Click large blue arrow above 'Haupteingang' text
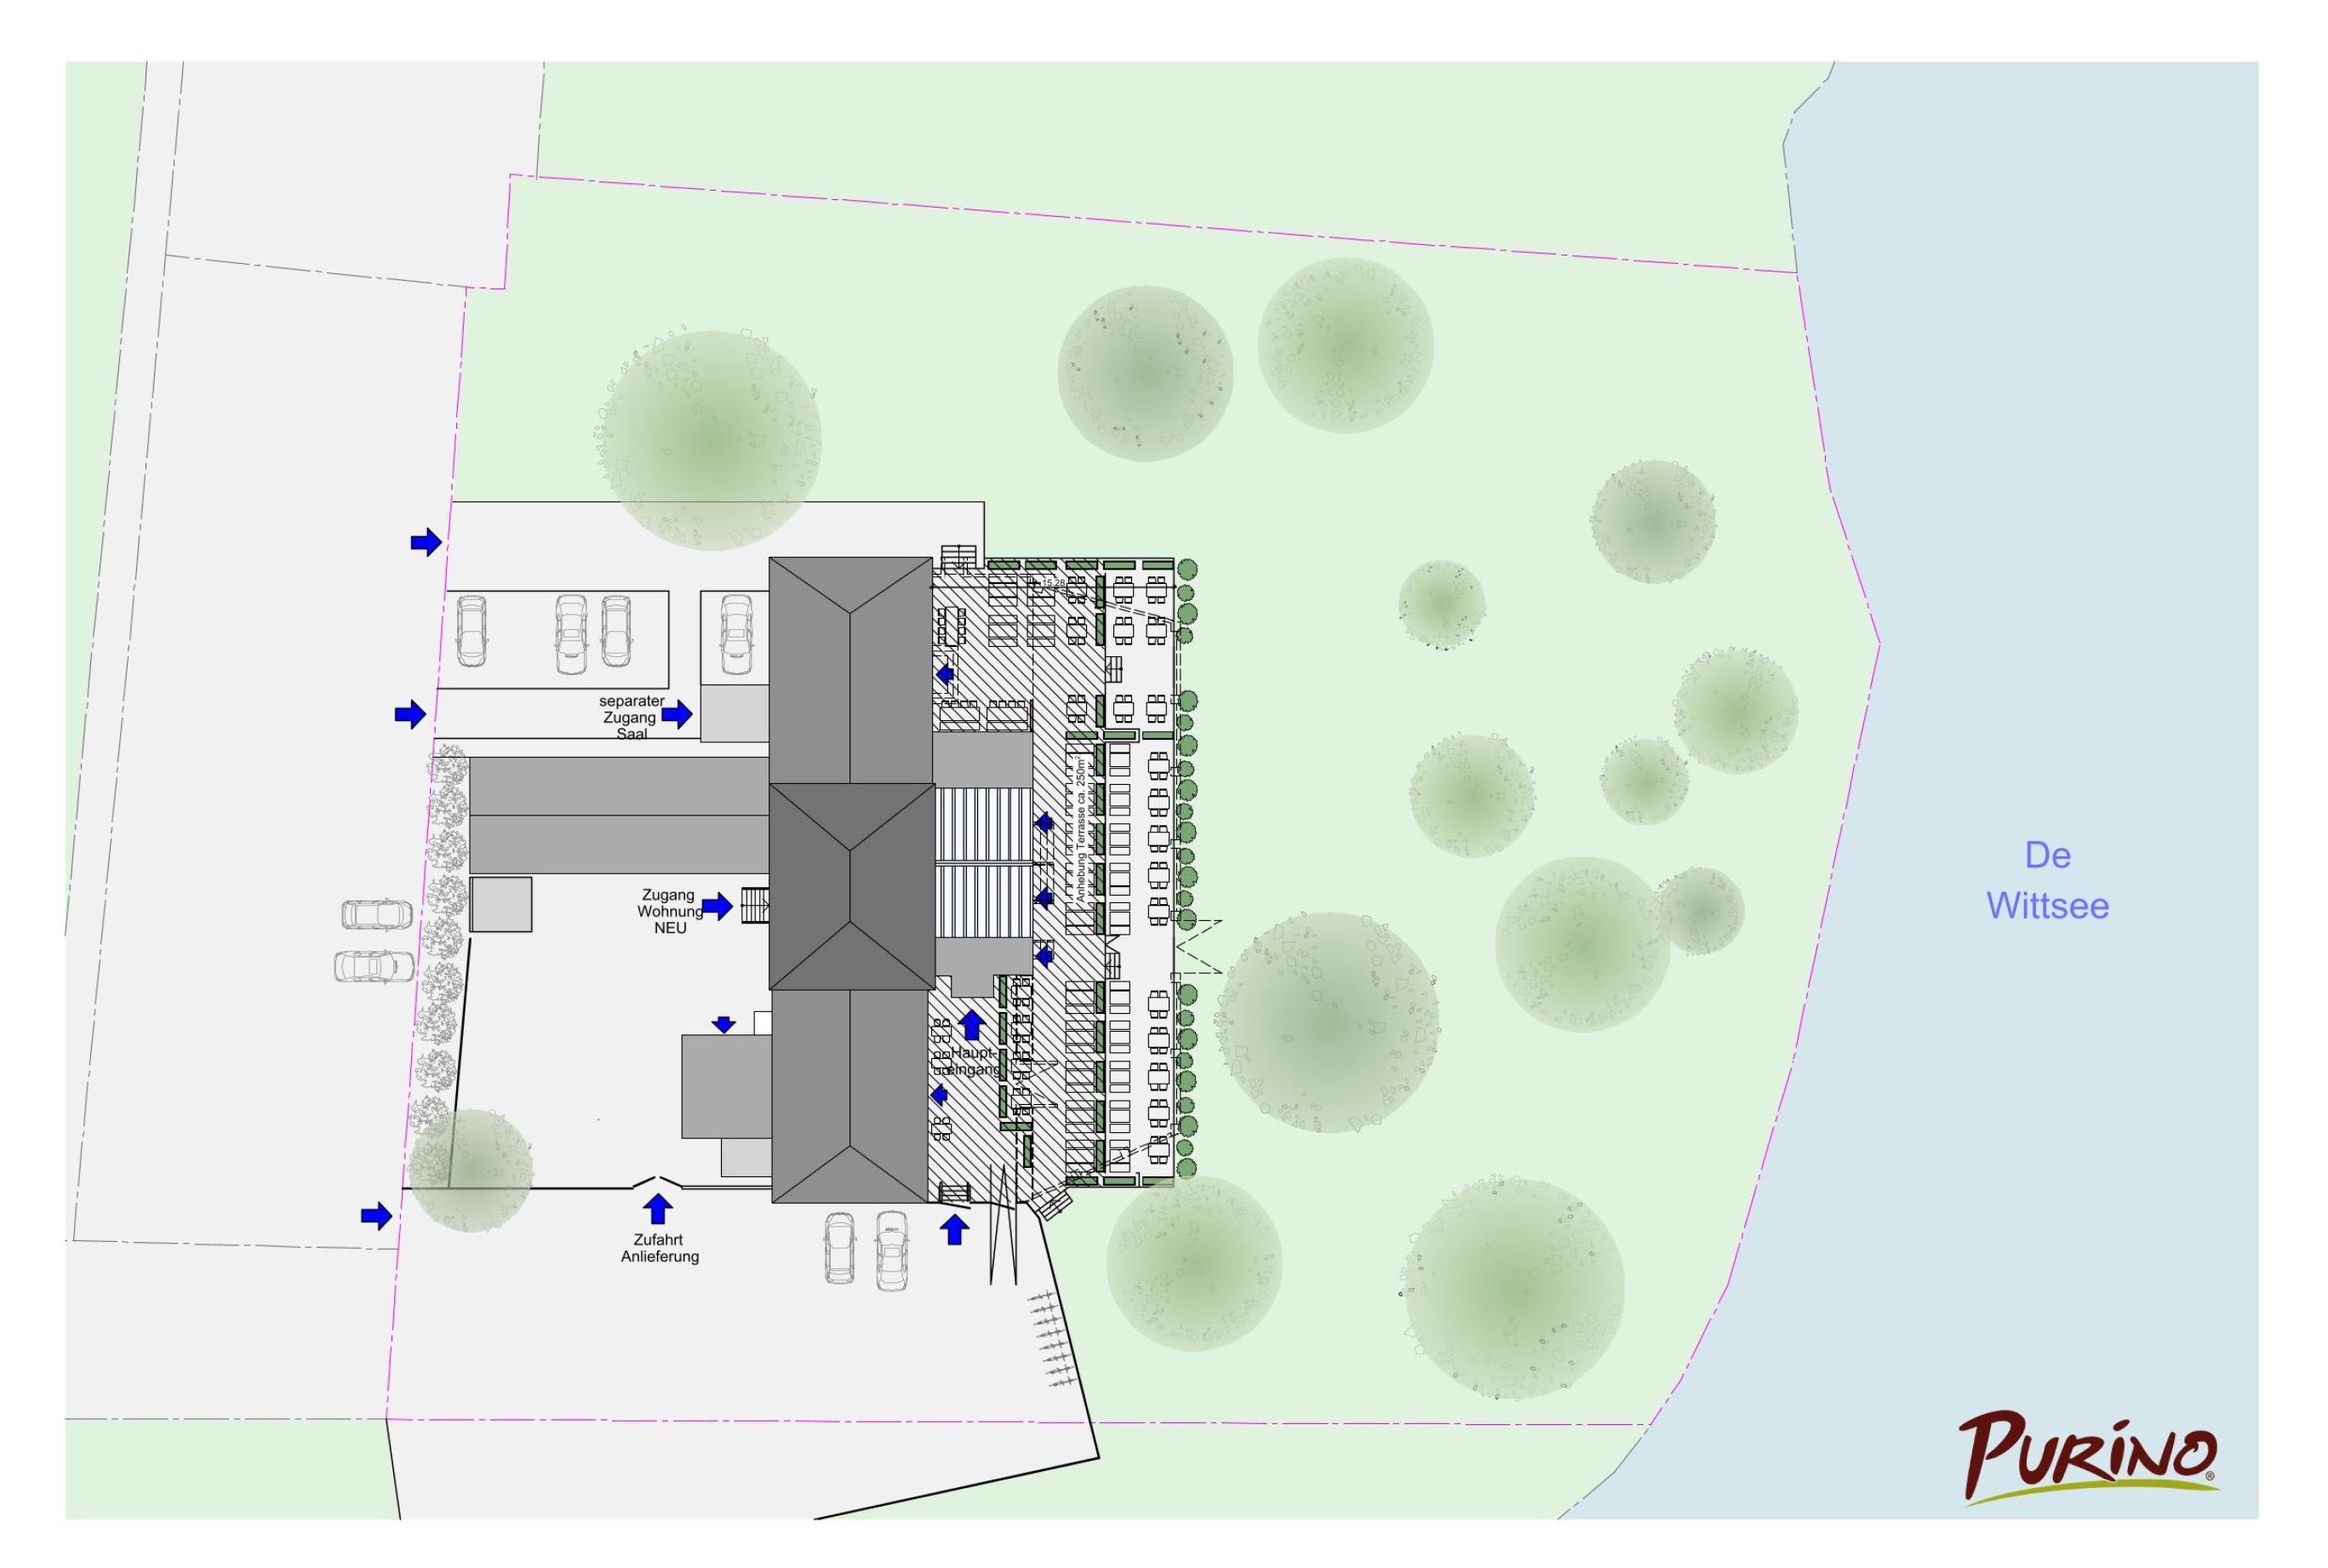 pyautogui.click(x=971, y=1025)
